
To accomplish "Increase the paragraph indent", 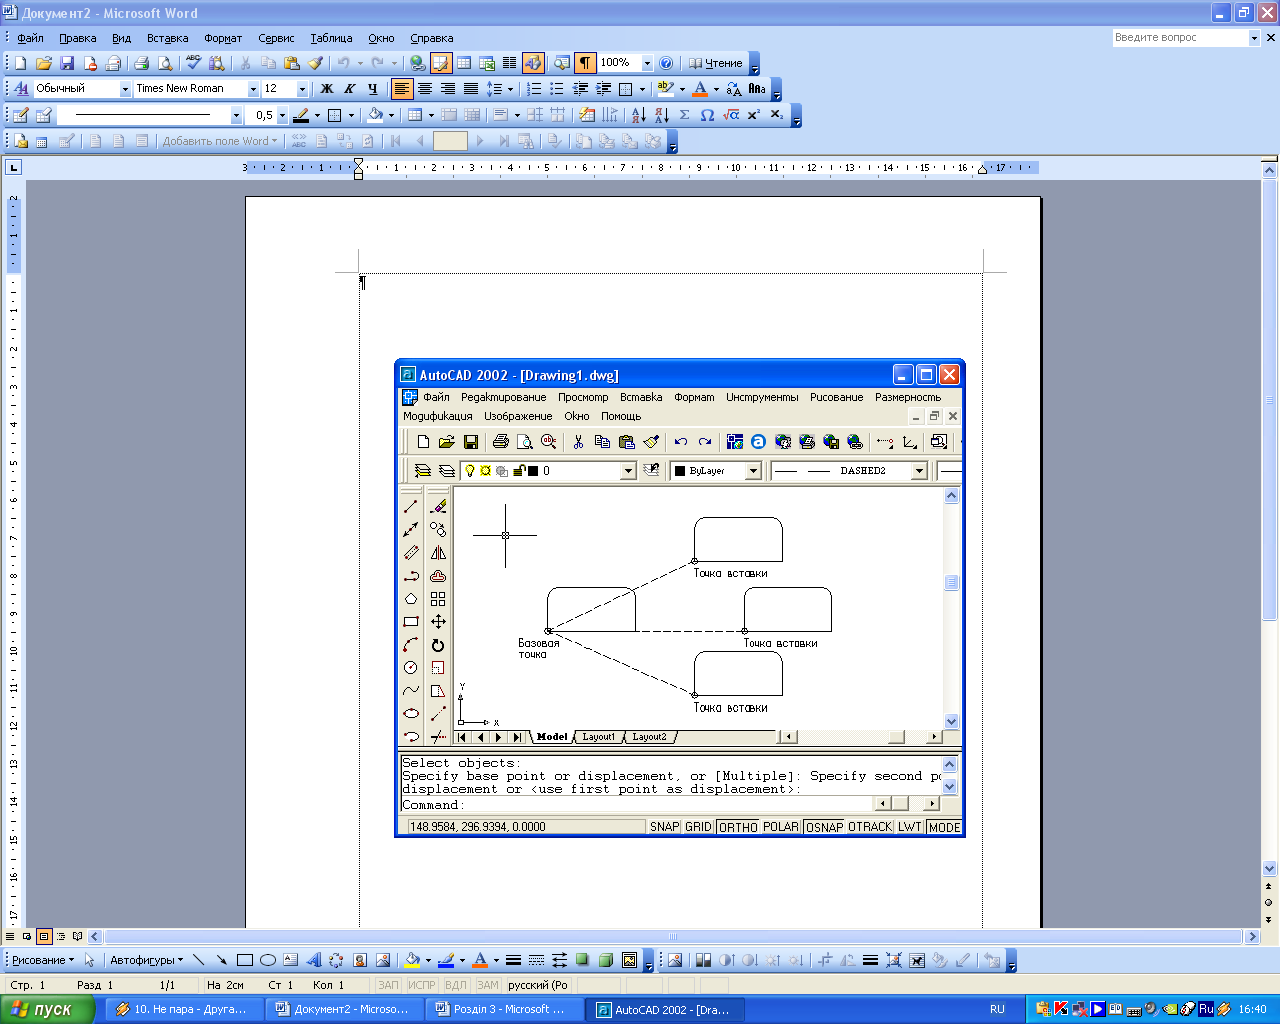I will click(x=603, y=89).
